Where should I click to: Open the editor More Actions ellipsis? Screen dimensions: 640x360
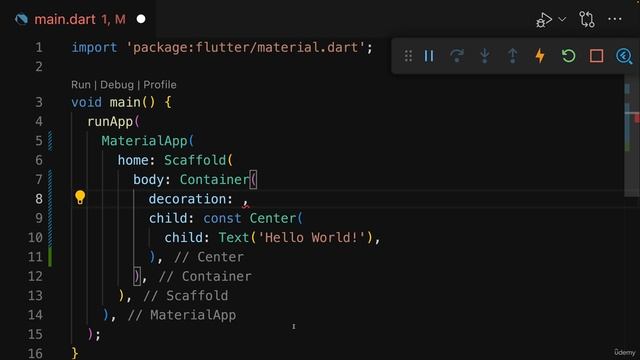click(615, 19)
